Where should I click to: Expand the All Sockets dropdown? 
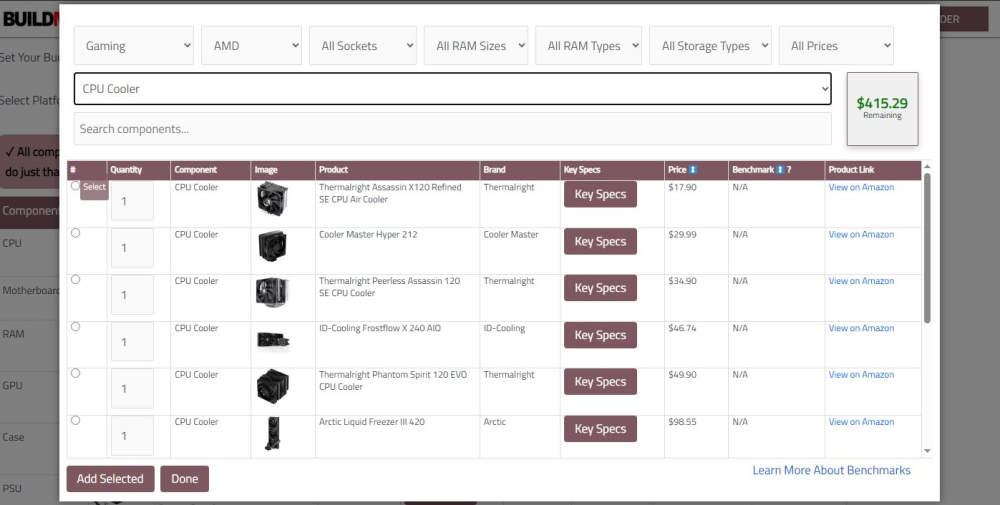(x=363, y=45)
